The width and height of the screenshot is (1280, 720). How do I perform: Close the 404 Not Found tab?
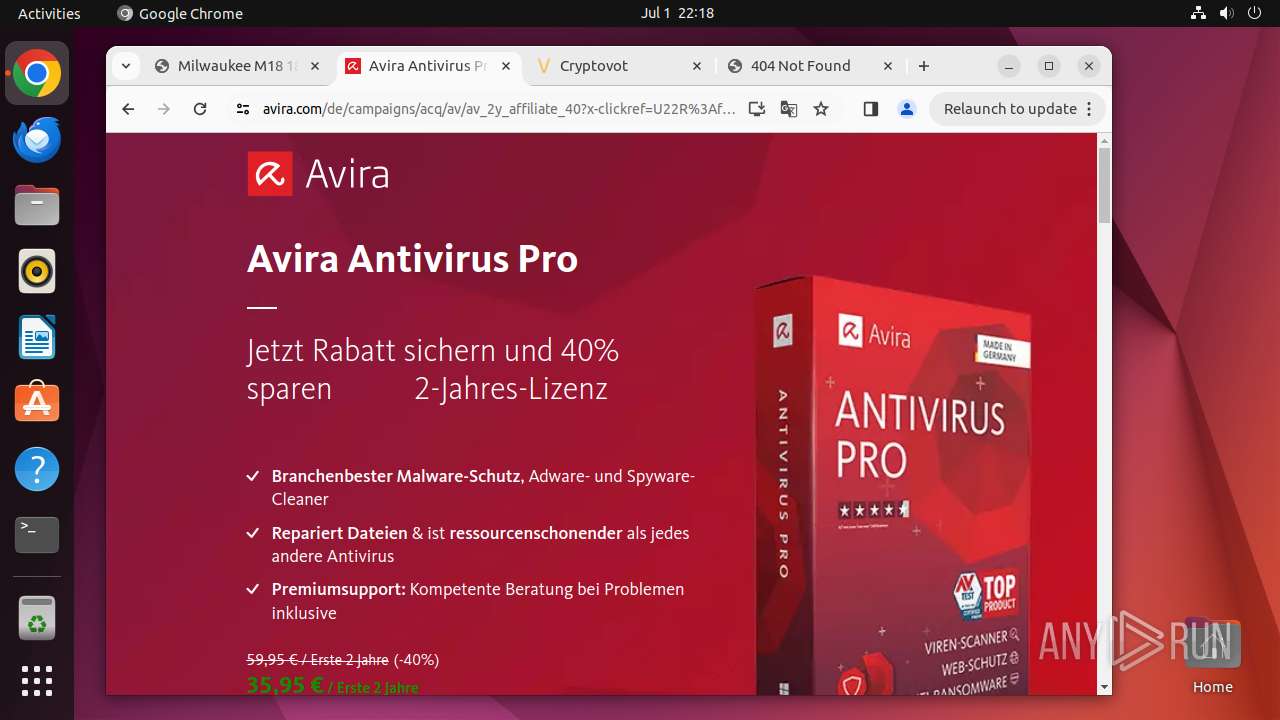[888, 66]
